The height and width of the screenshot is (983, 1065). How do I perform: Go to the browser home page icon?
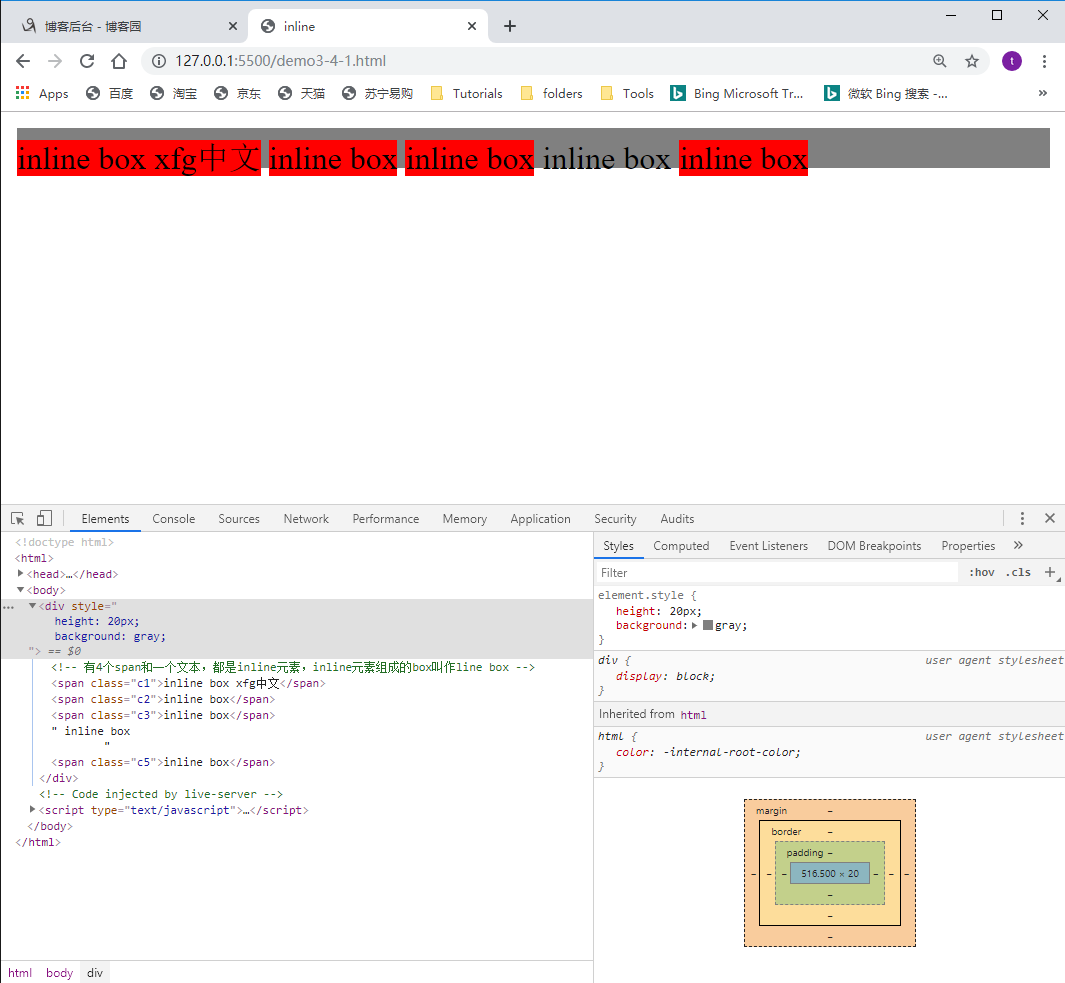pyautogui.click(x=119, y=61)
